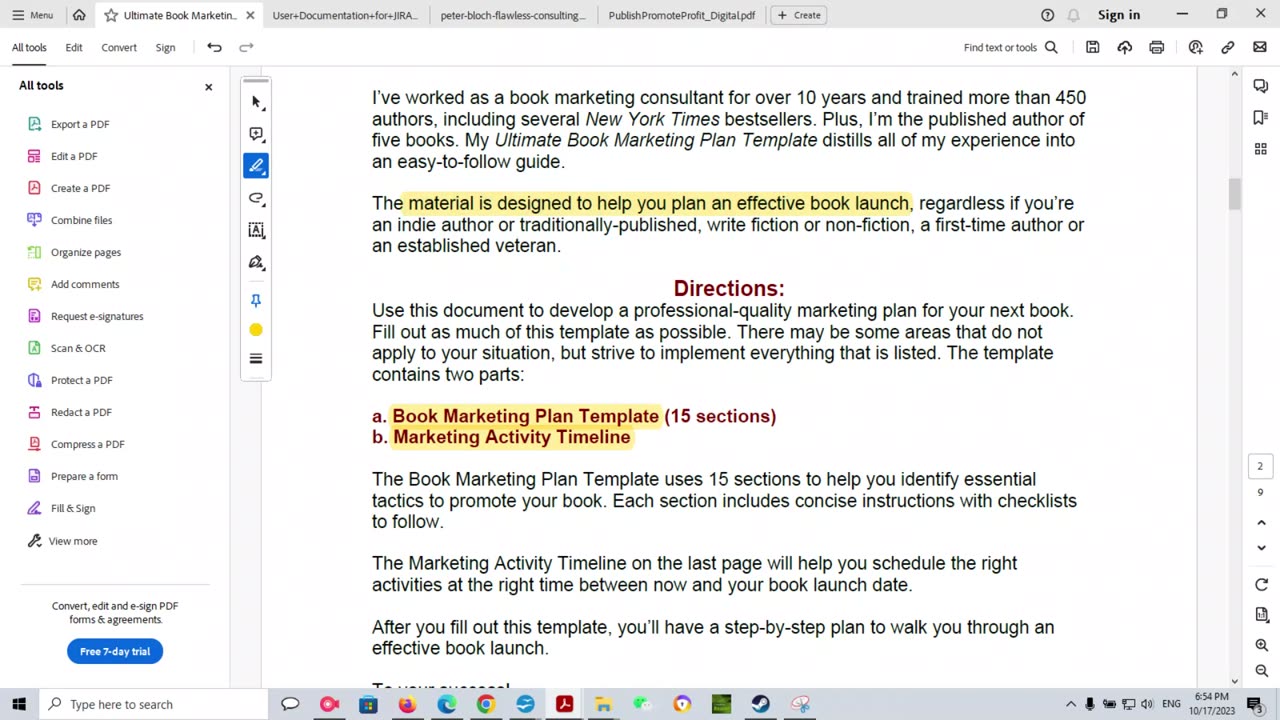
Task: Select the Add comment tool
Action: (x=256, y=134)
